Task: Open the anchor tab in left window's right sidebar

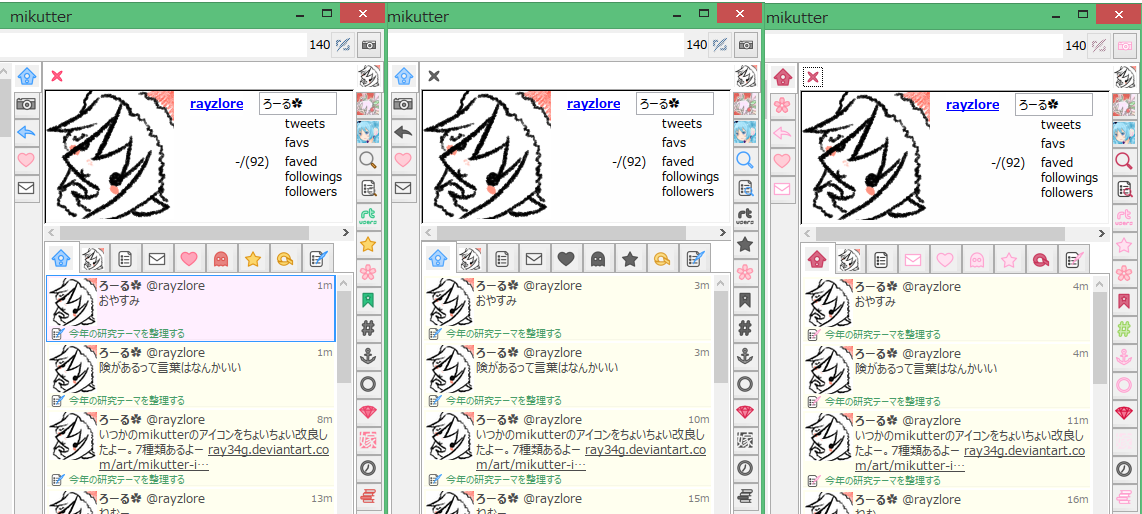Action: (x=368, y=355)
